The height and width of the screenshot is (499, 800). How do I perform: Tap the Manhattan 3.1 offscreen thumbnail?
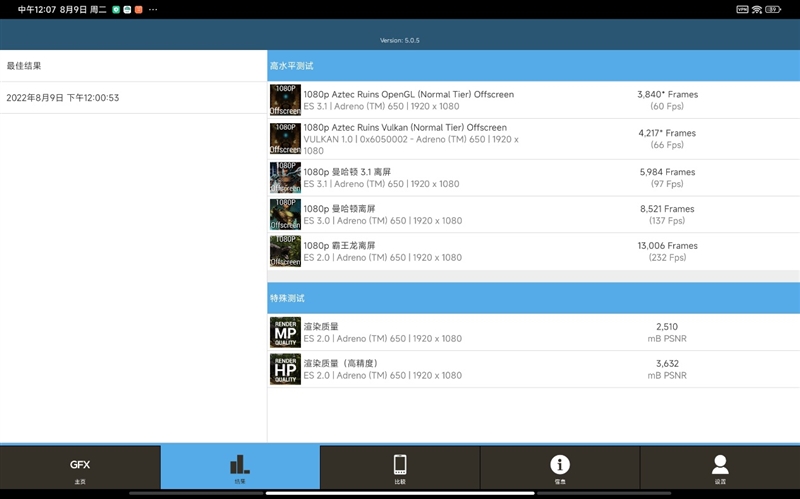(285, 177)
